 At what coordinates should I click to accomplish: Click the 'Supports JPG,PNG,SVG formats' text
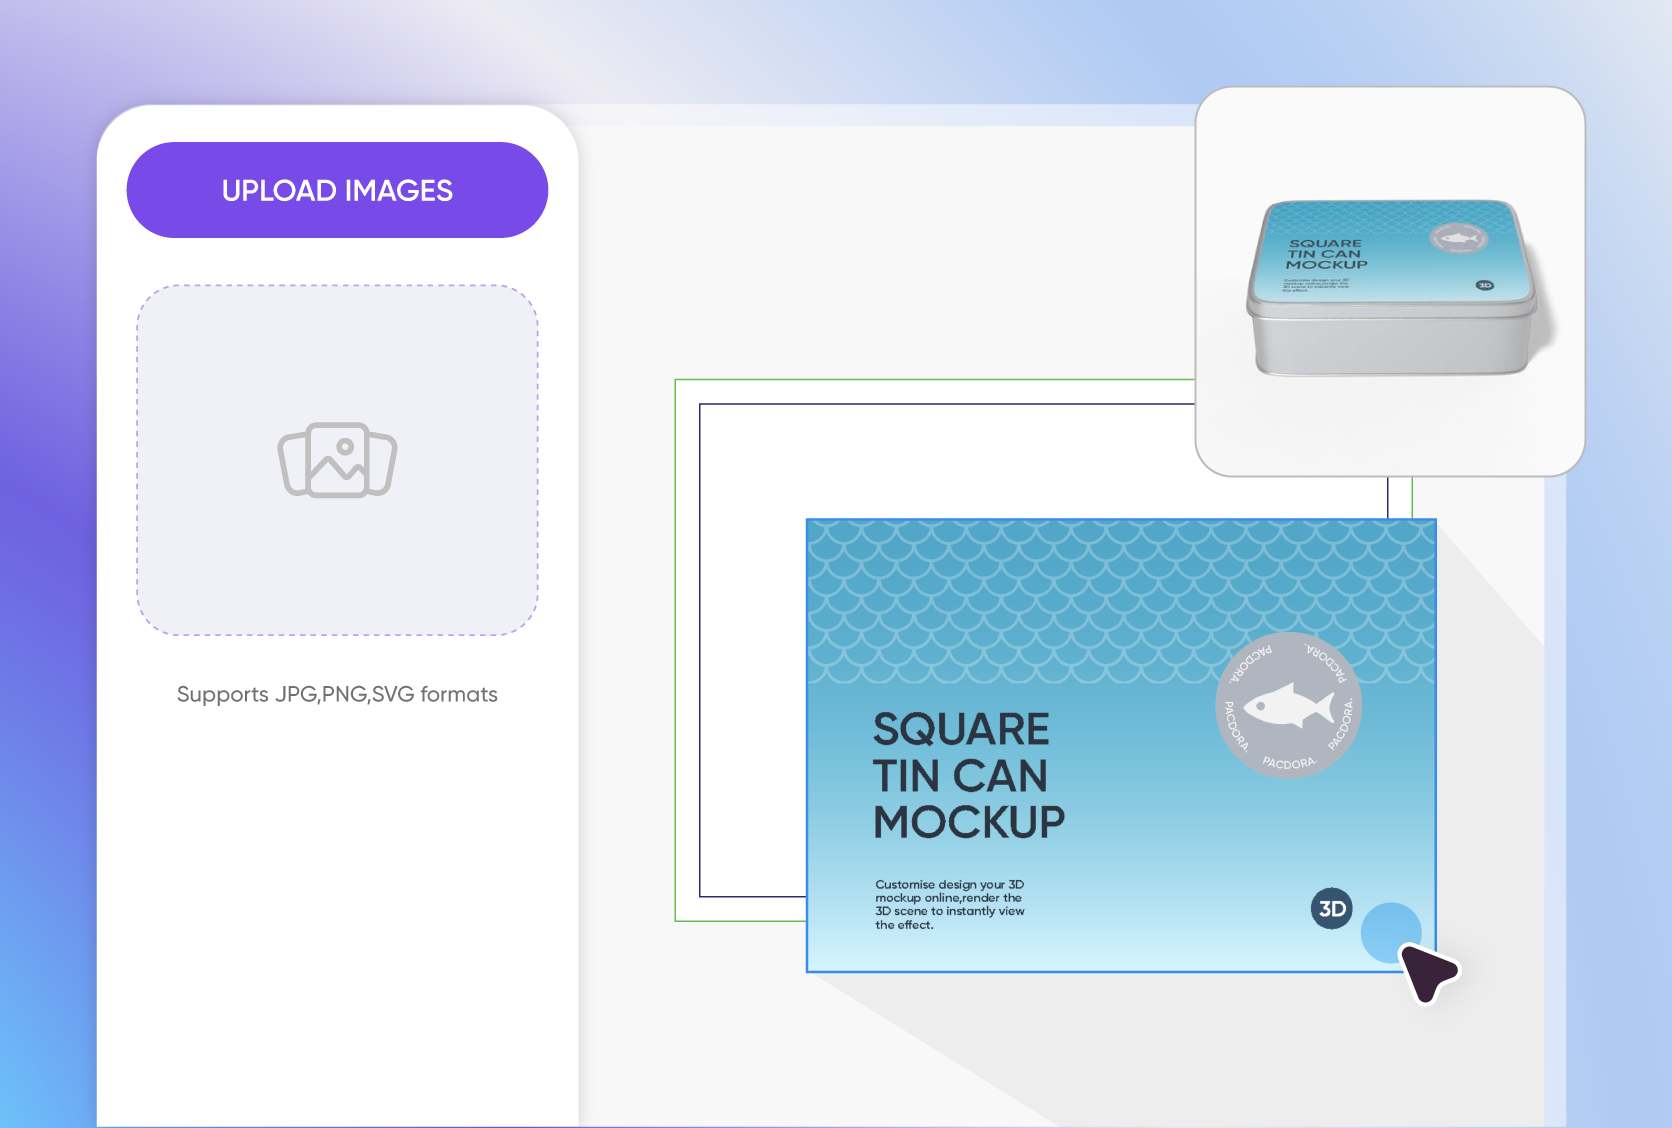click(337, 694)
